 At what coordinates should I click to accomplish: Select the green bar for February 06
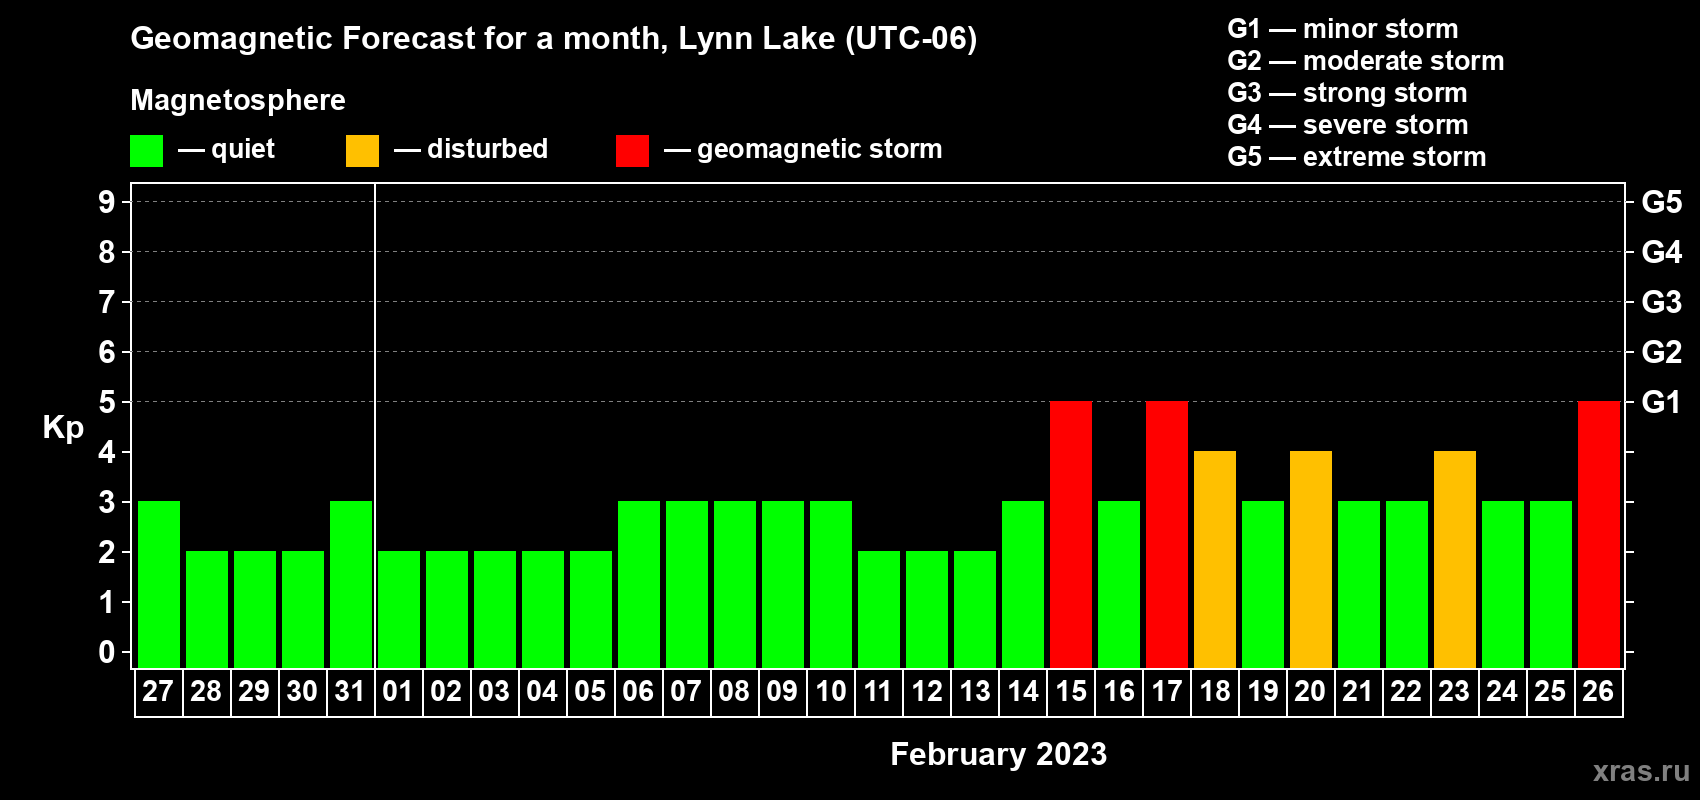click(x=639, y=584)
